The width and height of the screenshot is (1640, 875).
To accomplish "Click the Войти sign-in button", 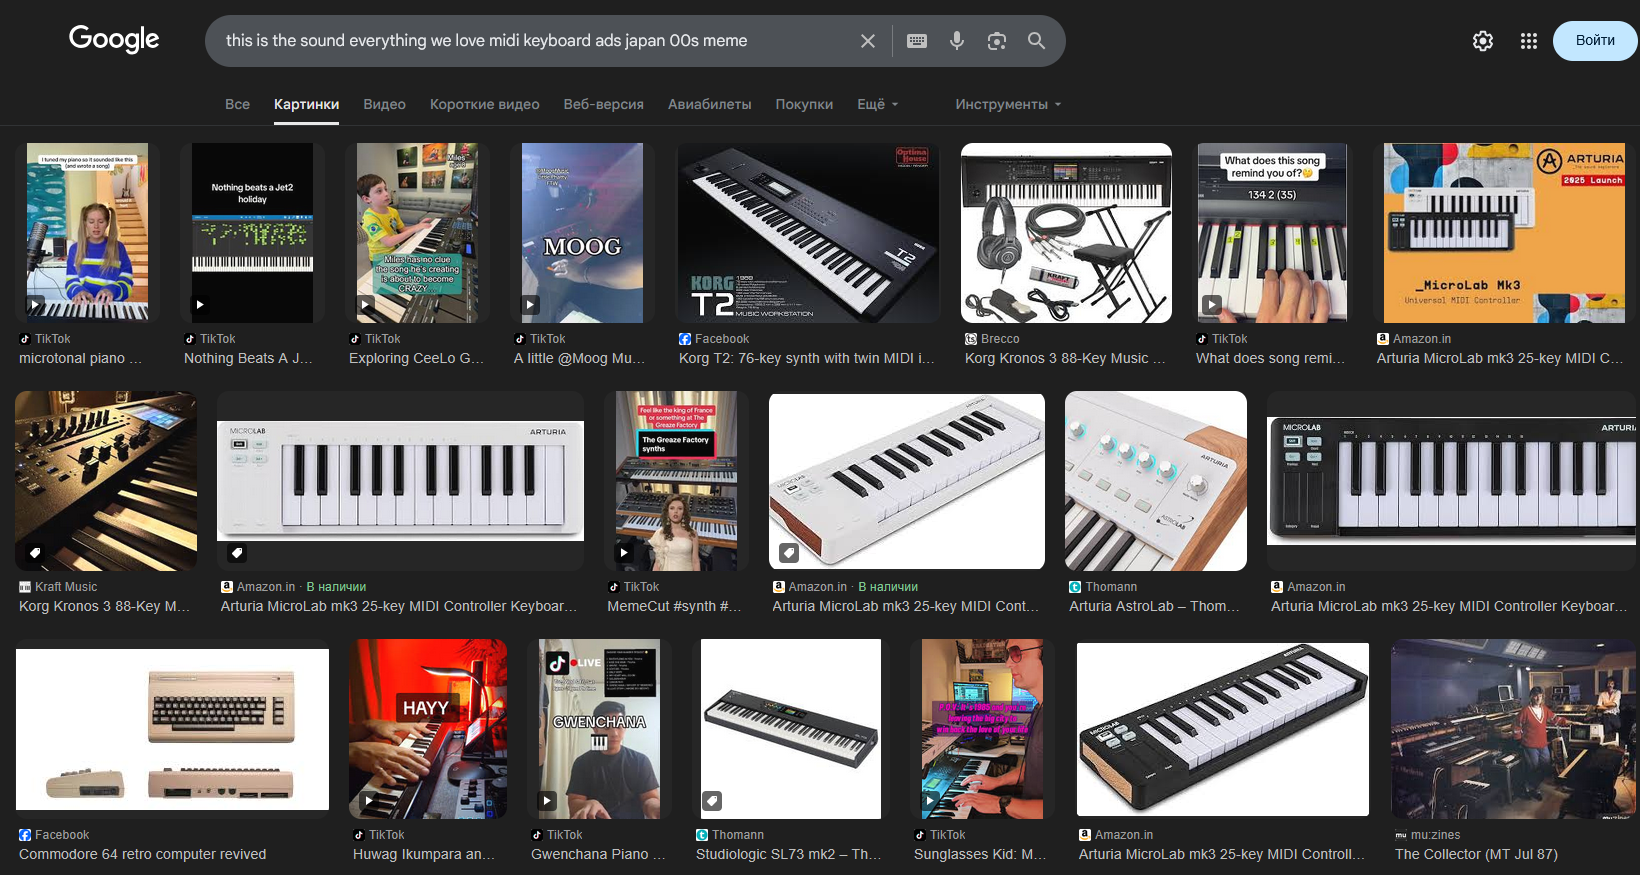I will (x=1595, y=41).
